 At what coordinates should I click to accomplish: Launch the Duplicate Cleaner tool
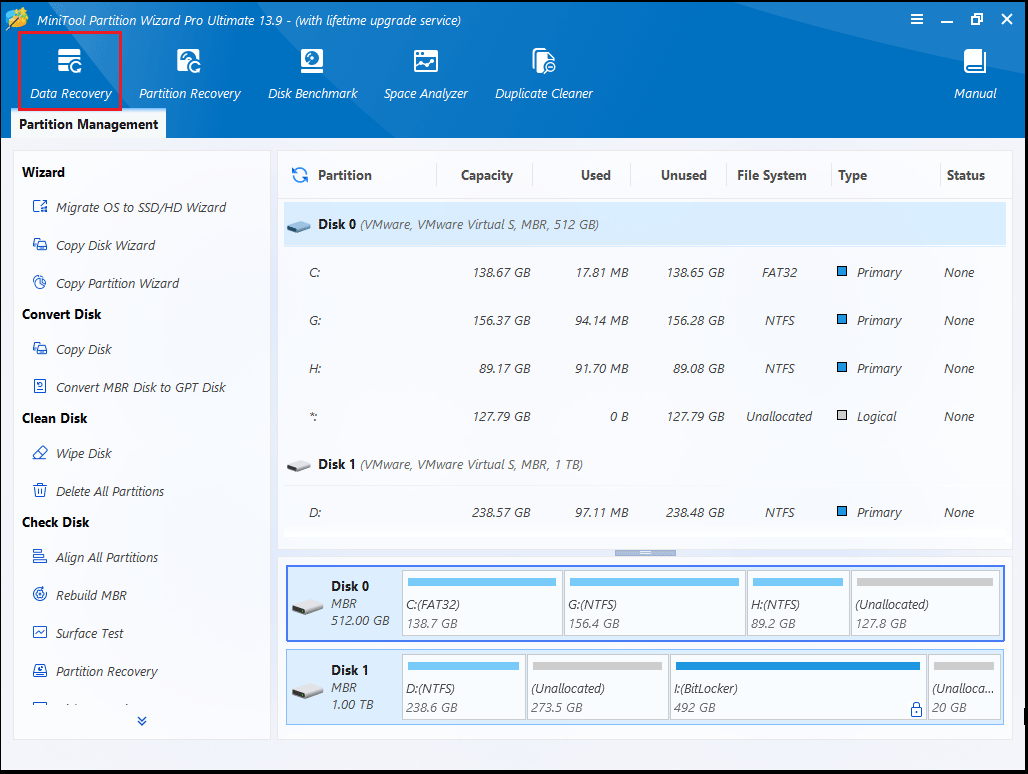pyautogui.click(x=544, y=73)
